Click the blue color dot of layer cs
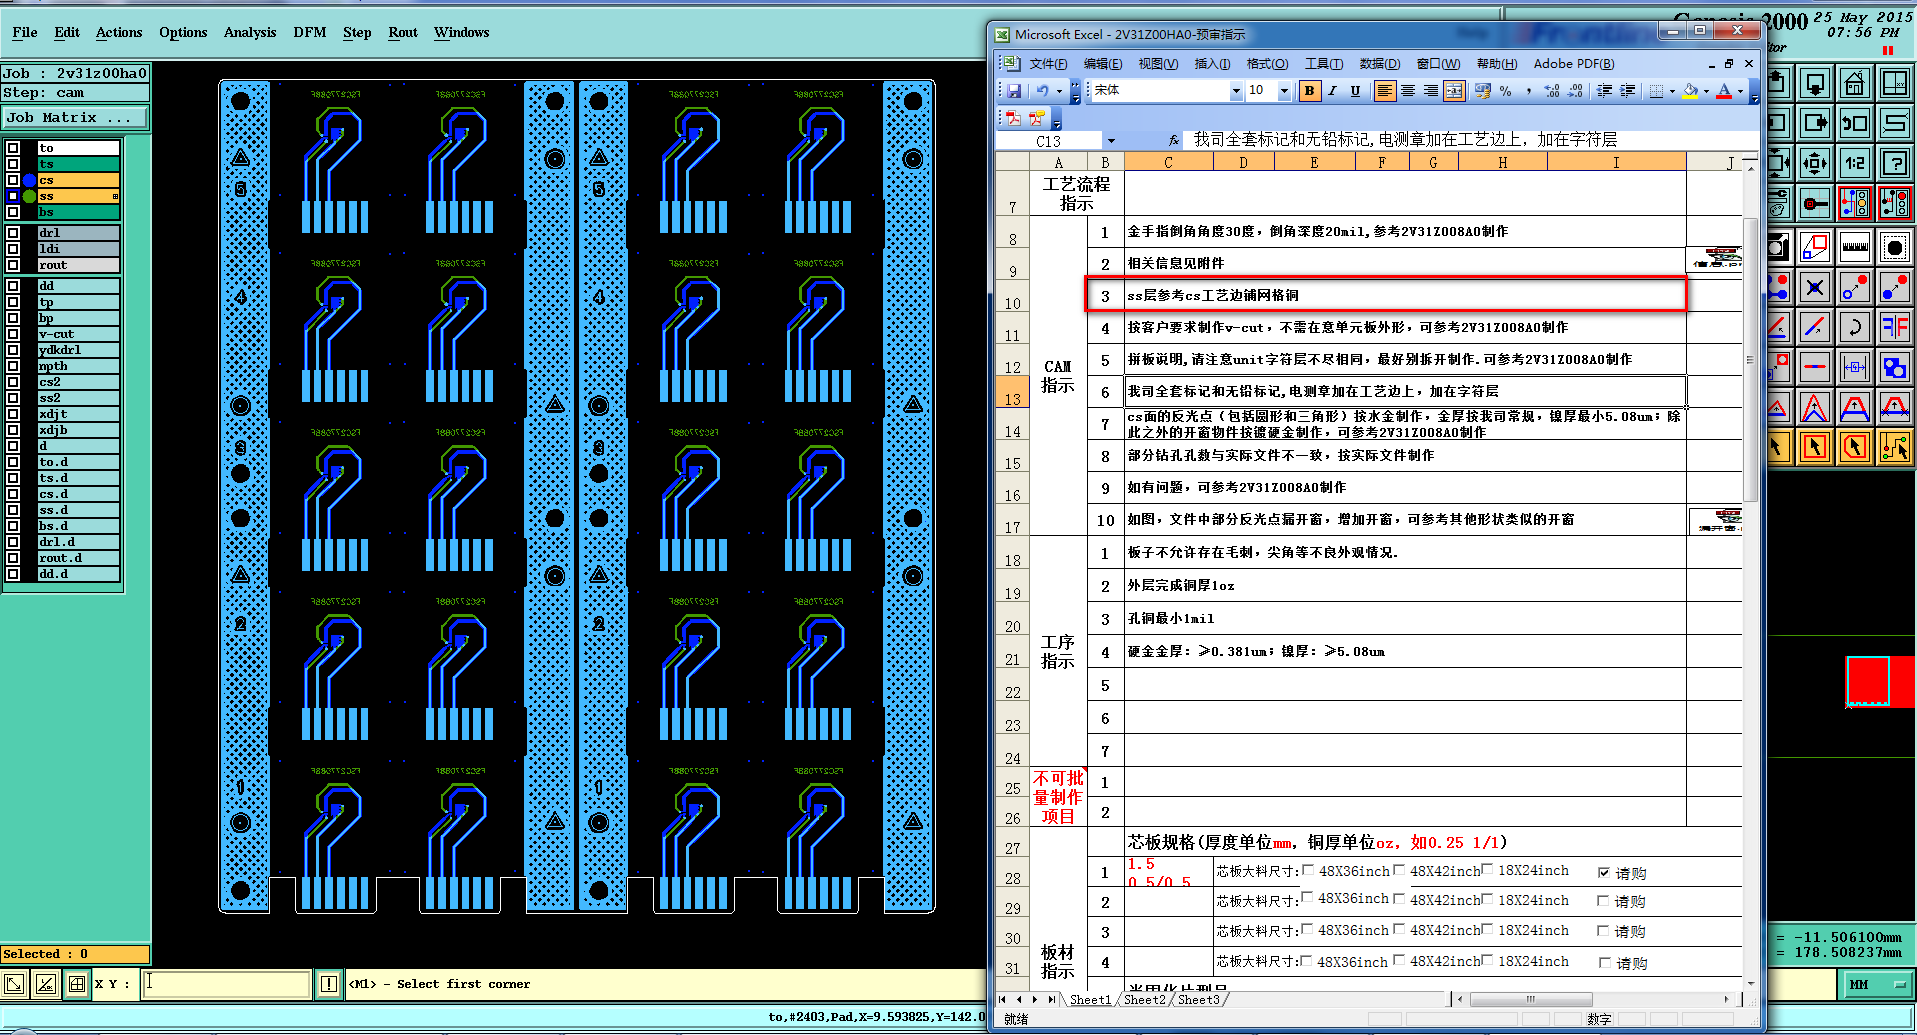 [x=29, y=180]
